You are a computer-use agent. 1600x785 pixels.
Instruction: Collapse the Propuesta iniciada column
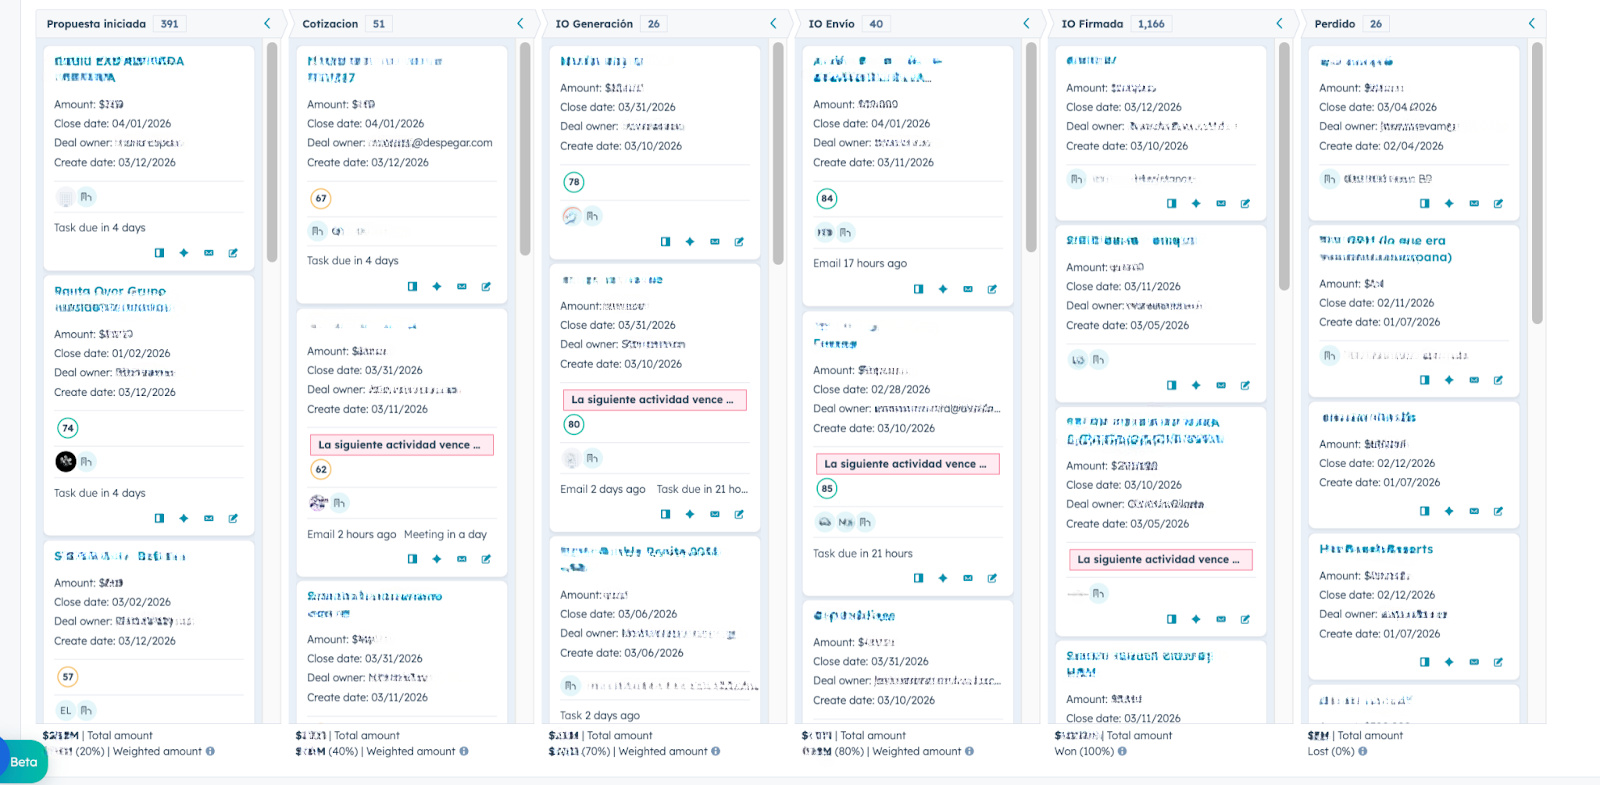267,23
